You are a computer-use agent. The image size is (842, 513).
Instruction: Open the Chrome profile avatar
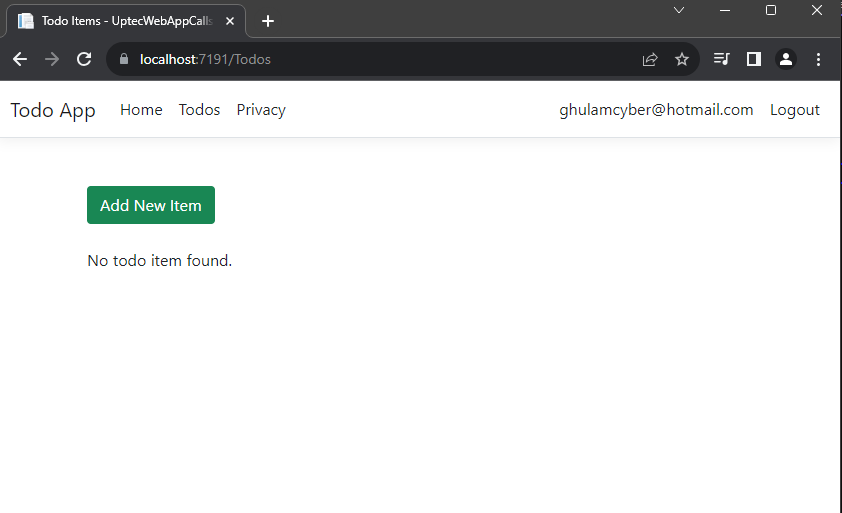(786, 59)
